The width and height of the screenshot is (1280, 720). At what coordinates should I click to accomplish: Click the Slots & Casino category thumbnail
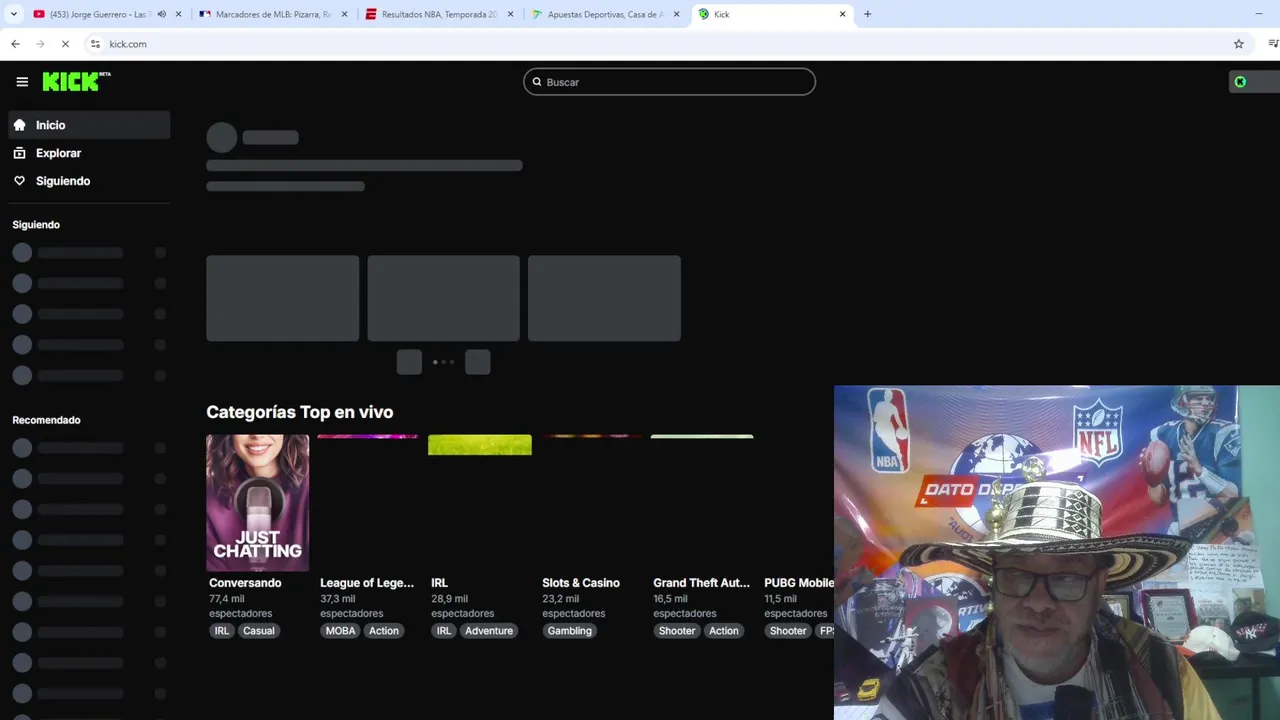pos(591,503)
